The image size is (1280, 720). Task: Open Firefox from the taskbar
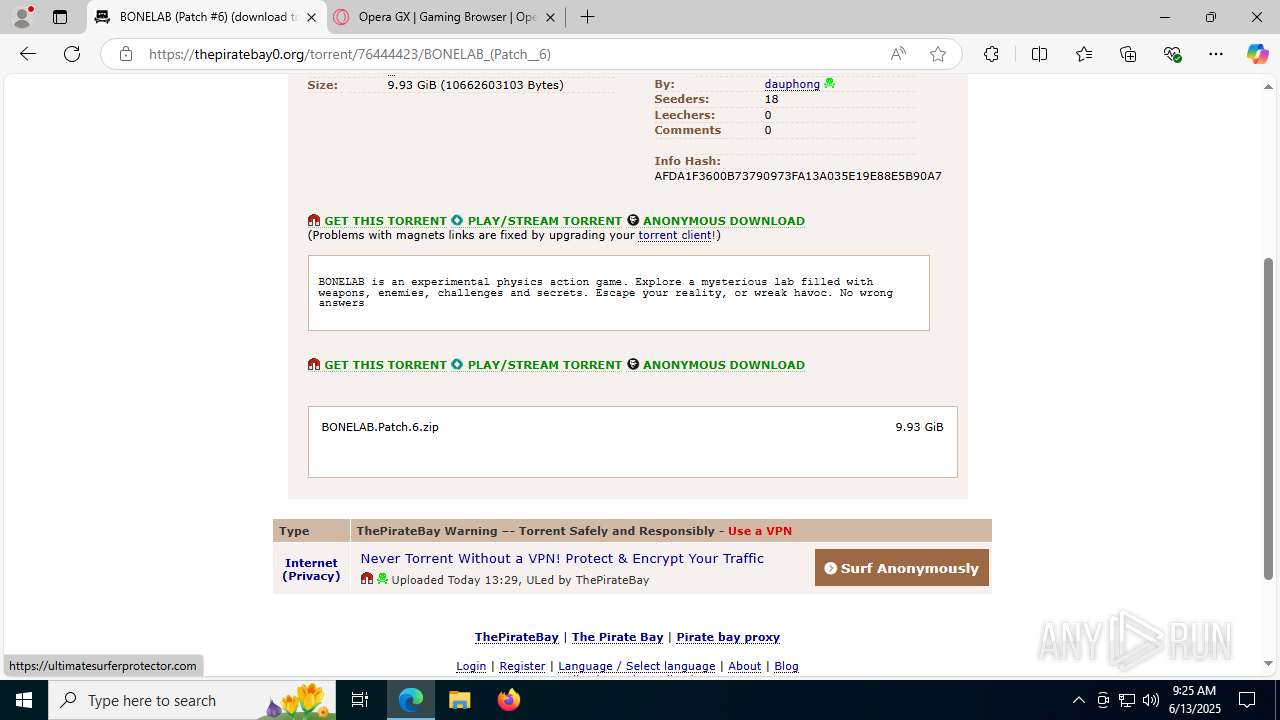click(508, 700)
